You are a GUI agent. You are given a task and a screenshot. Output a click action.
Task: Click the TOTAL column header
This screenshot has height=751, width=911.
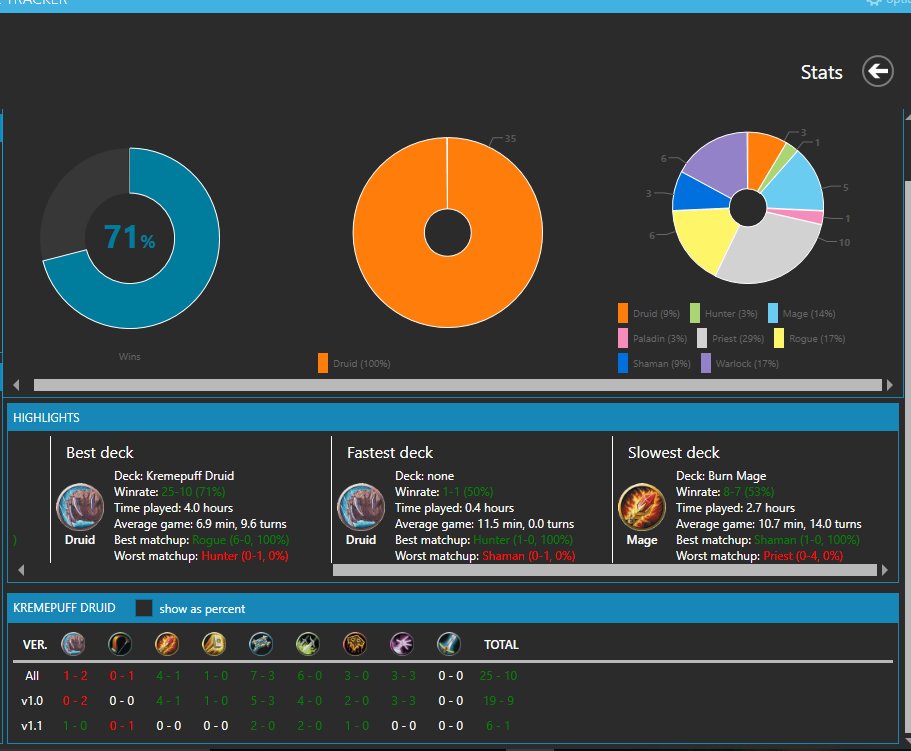pyautogui.click(x=501, y=645)
